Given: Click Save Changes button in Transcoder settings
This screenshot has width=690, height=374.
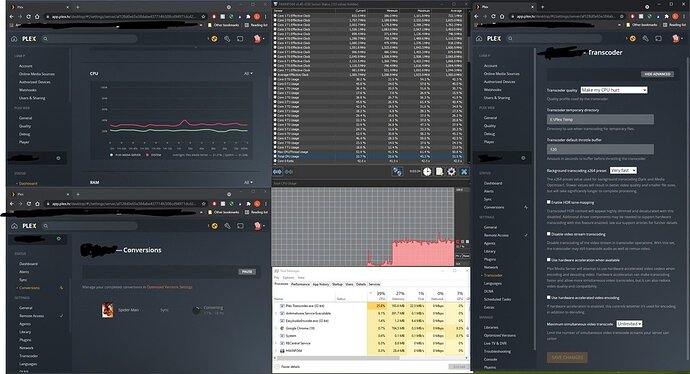Looking at the screenshot, I should tap(567, 357).
